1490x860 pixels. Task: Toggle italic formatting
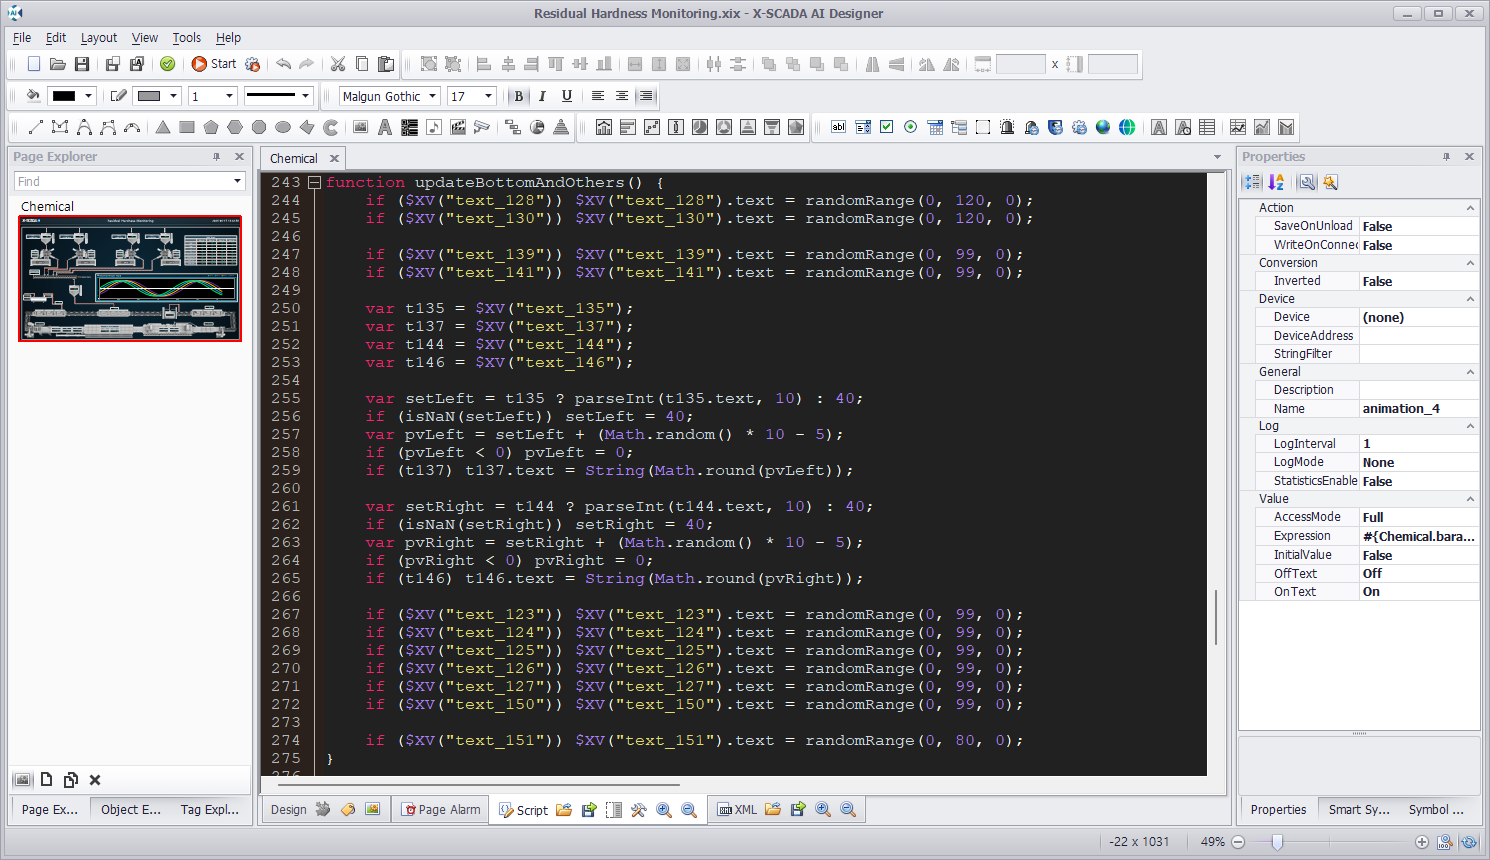click(542, 96)
